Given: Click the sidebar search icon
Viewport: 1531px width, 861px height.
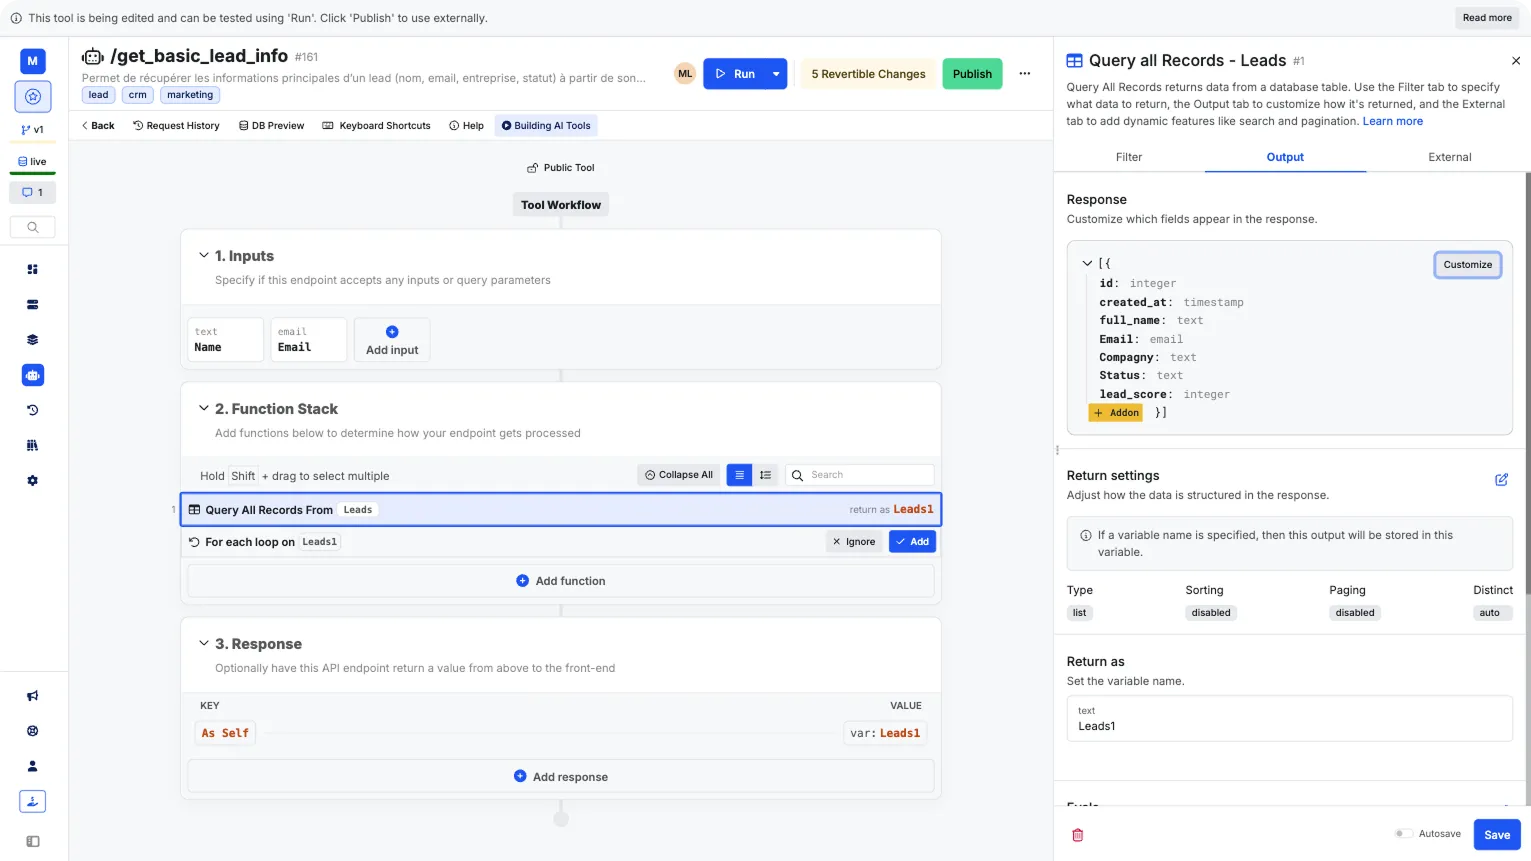Looking at the screenshot, I should point(33,227).
